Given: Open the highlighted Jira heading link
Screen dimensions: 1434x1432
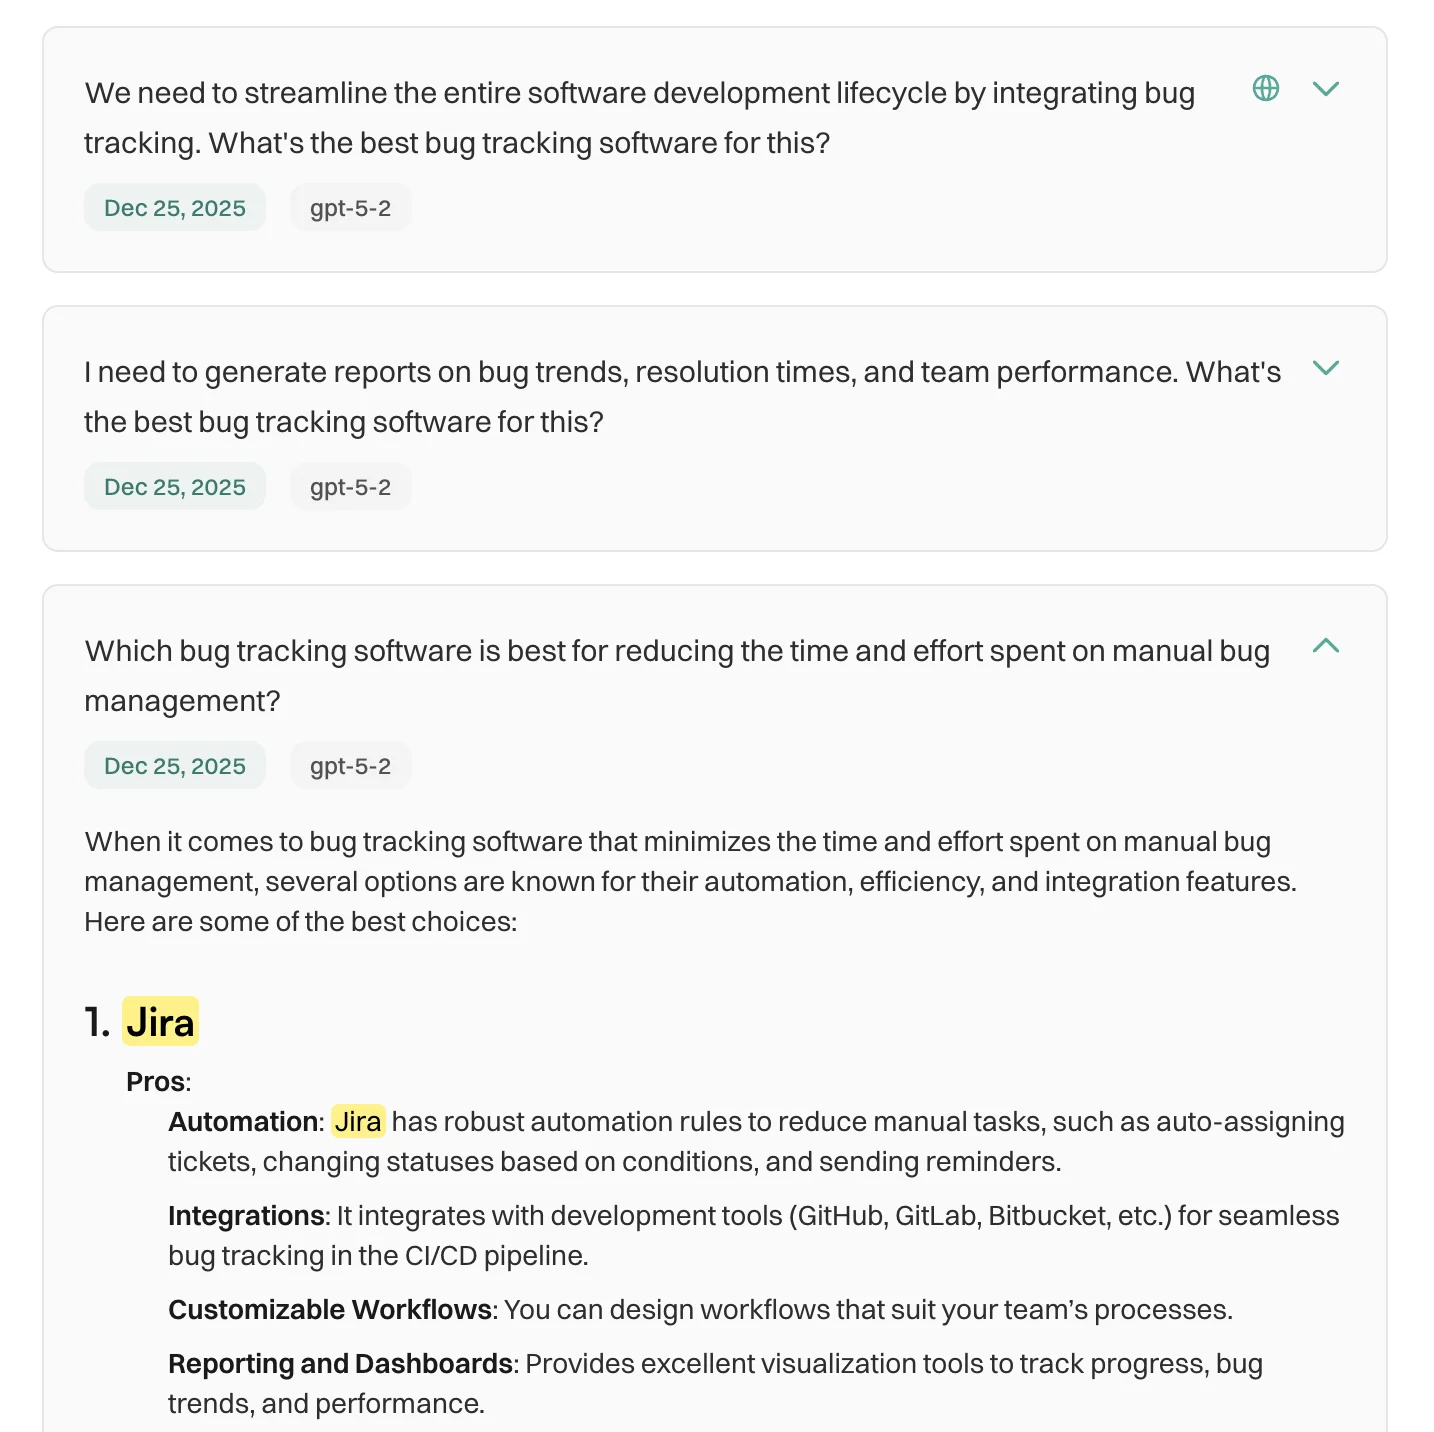Looking at the screenshot, I should [x=160, y=1022].
